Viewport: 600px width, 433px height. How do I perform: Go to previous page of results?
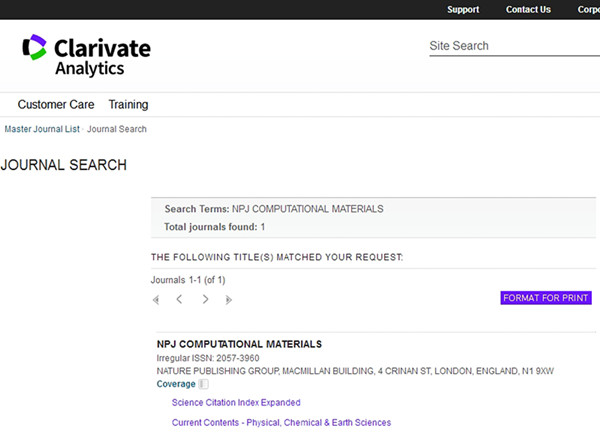click(179, 299)
